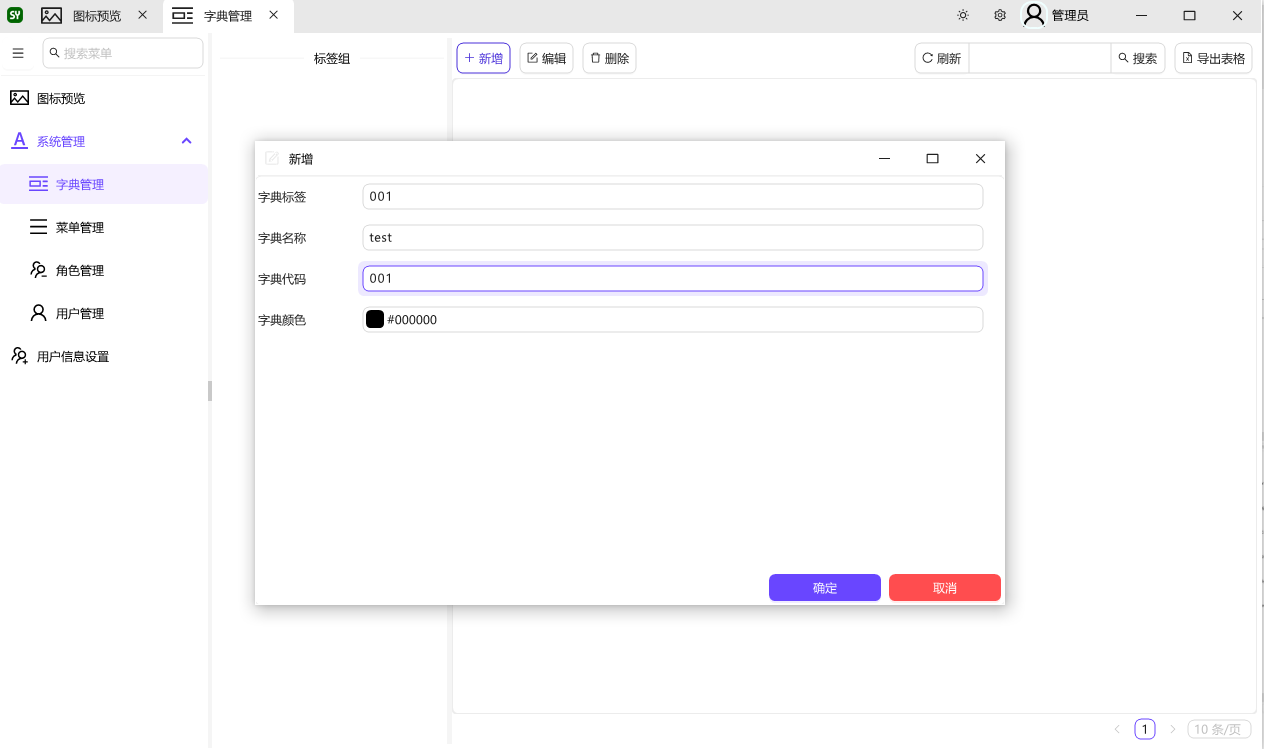This screenshot has width=1264, height=749.
Task: Open the 10 条/页 page size dropdown
Action: click(x=1218, y=729)
